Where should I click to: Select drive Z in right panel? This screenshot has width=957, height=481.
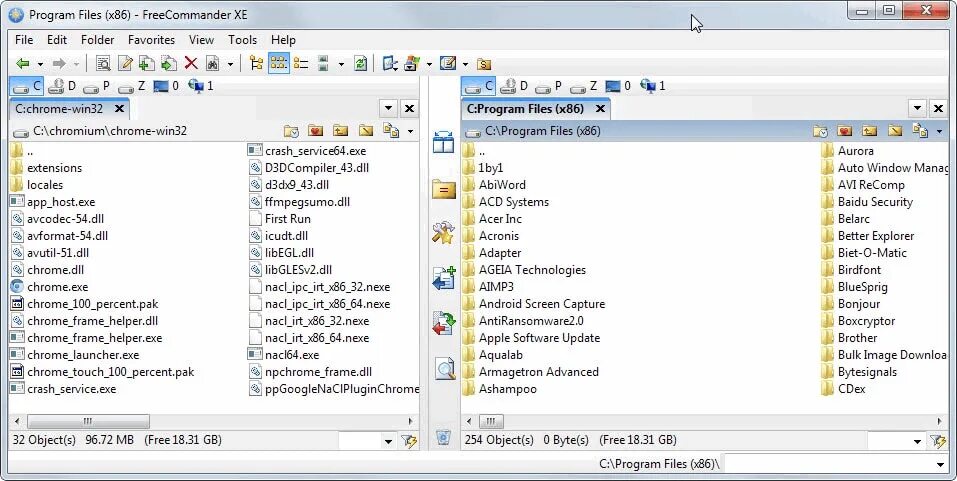point(583,86)
